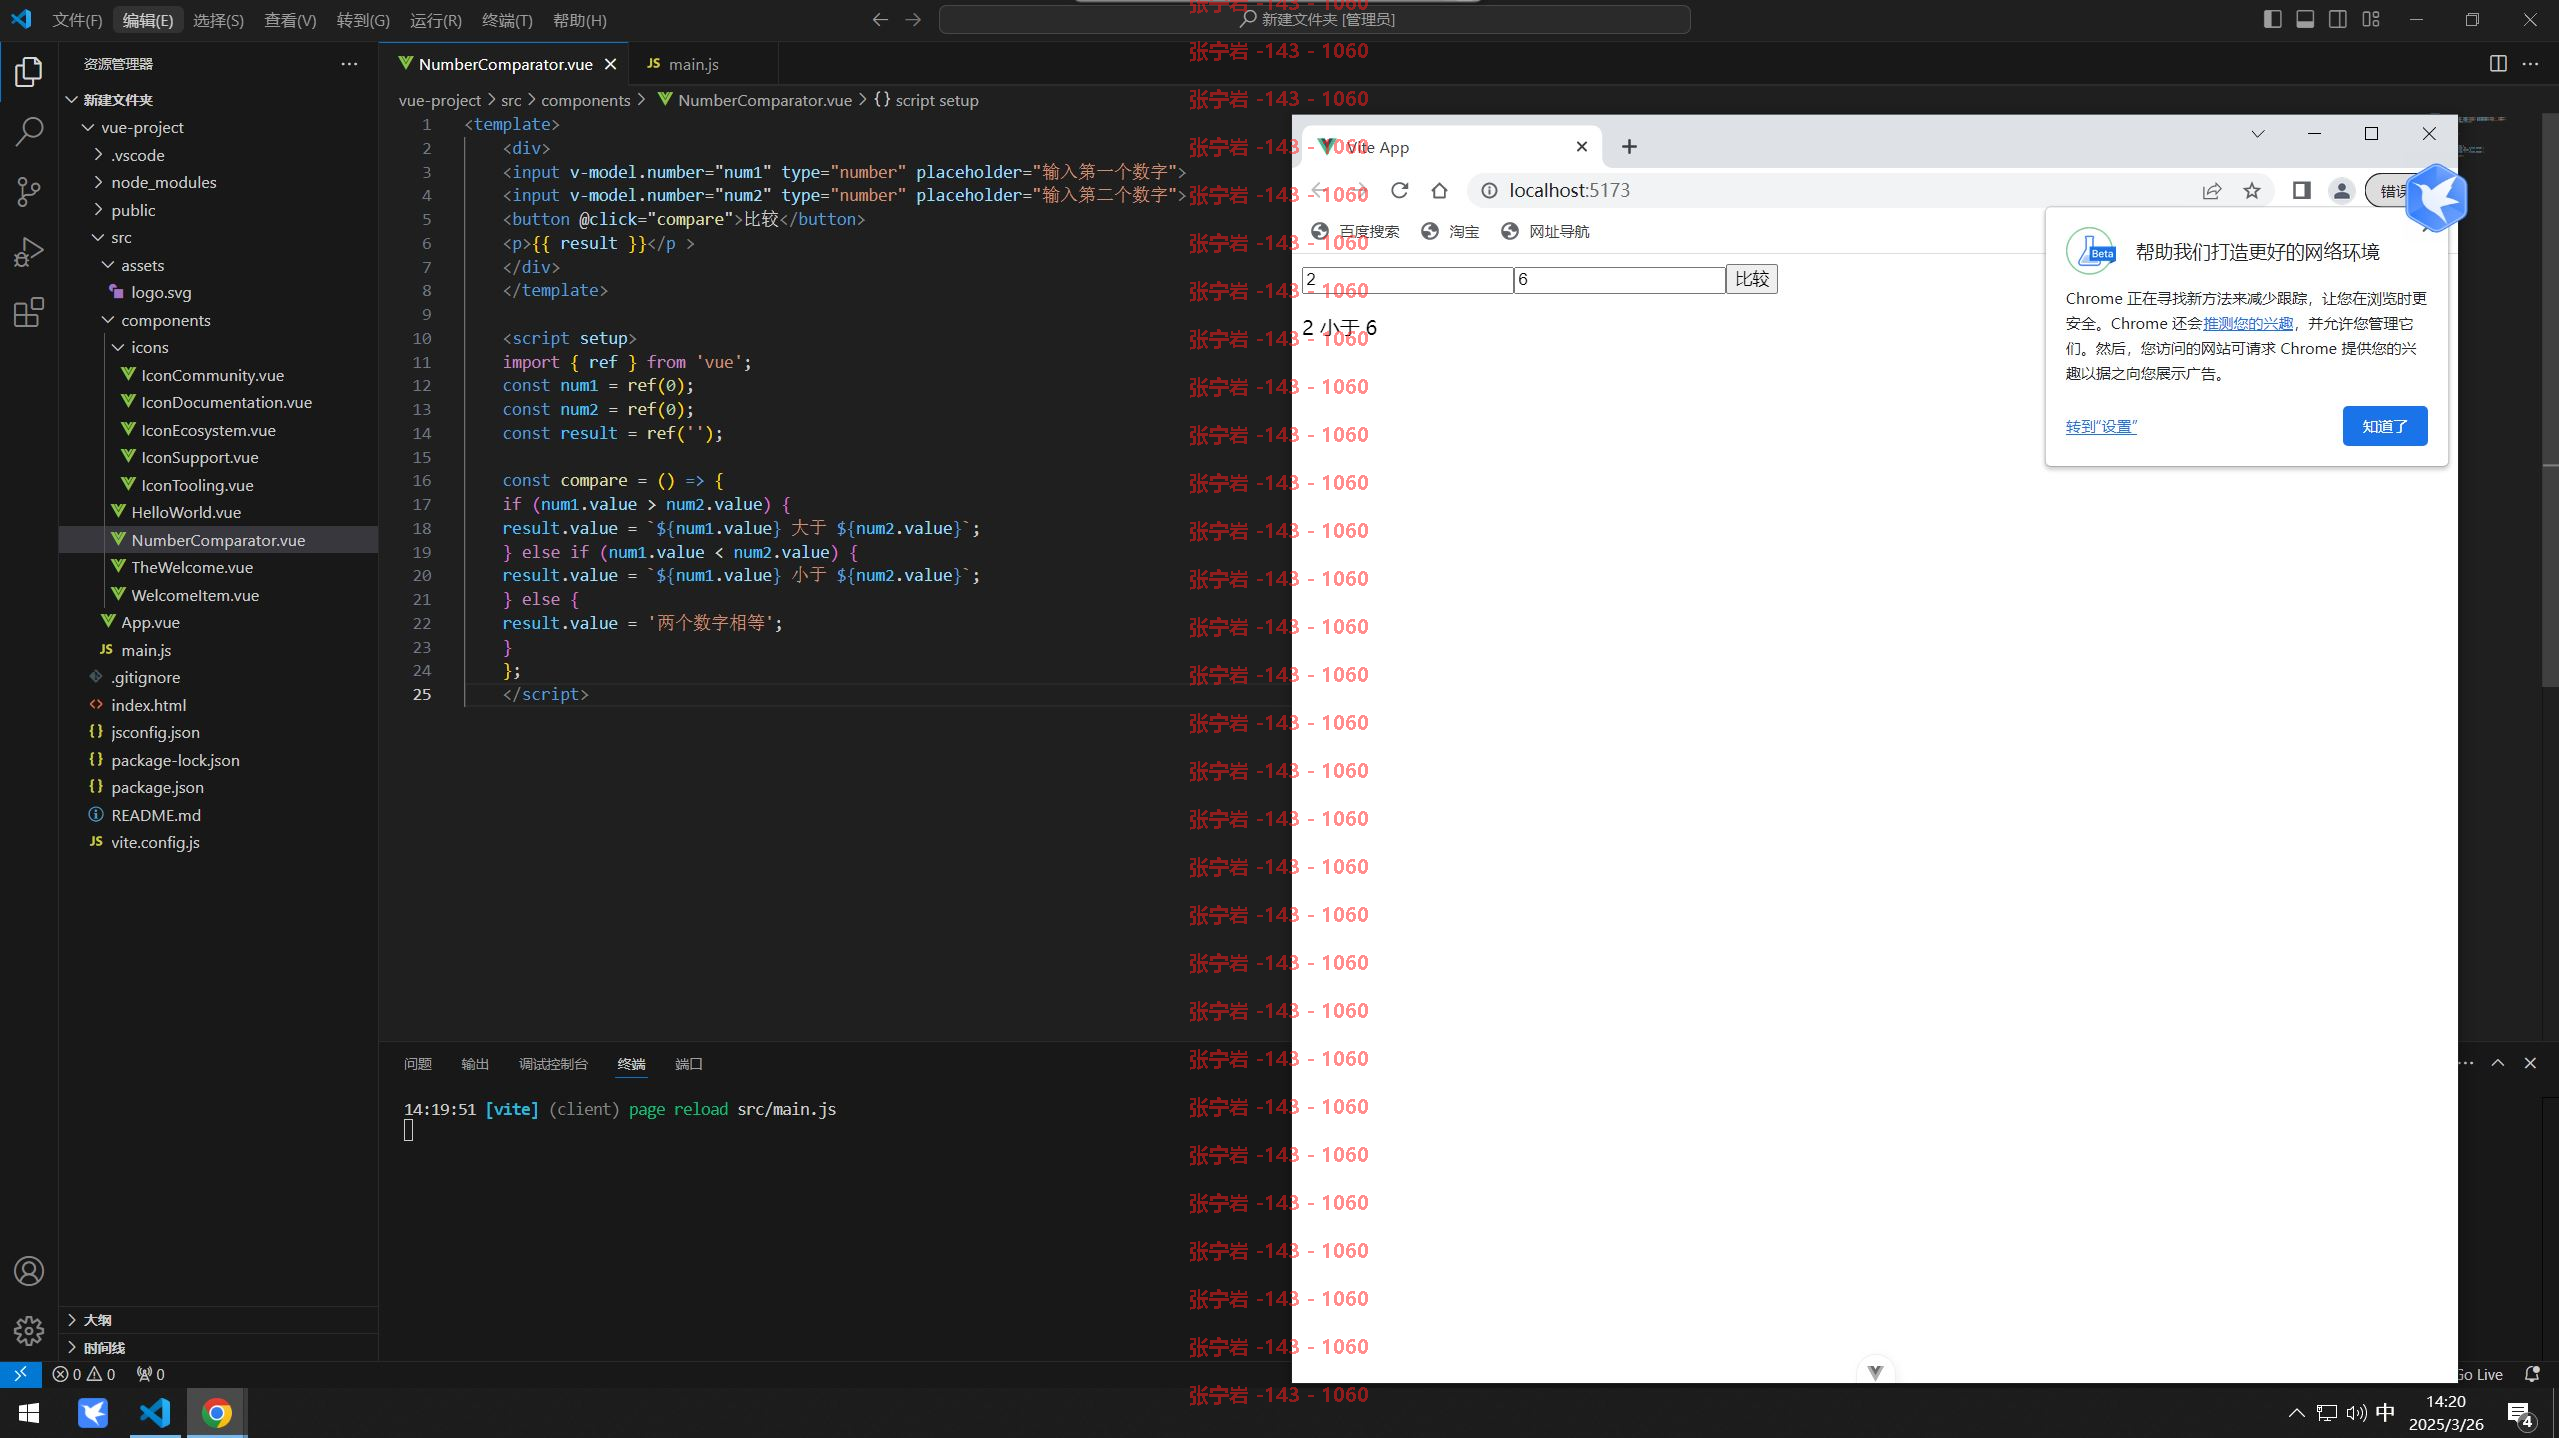Expand the 时间线 timeline section
Image resolution: width=2559 pixels, height=1438 pixels.
click(x=218, y=1348)
